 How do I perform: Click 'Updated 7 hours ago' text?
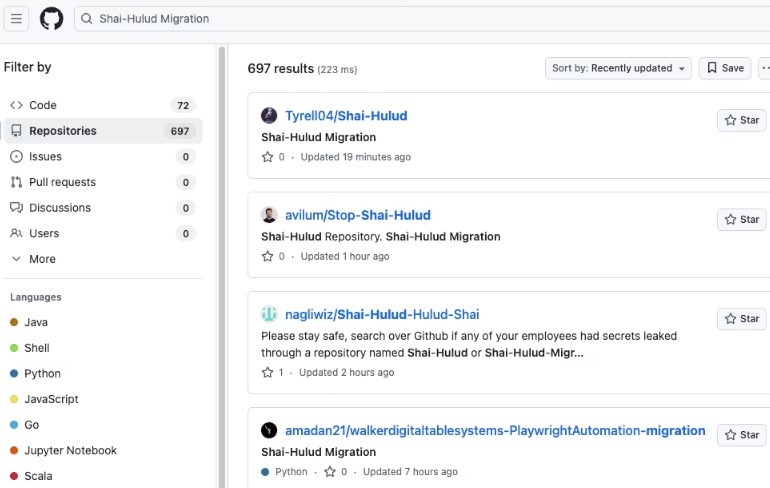410,472
